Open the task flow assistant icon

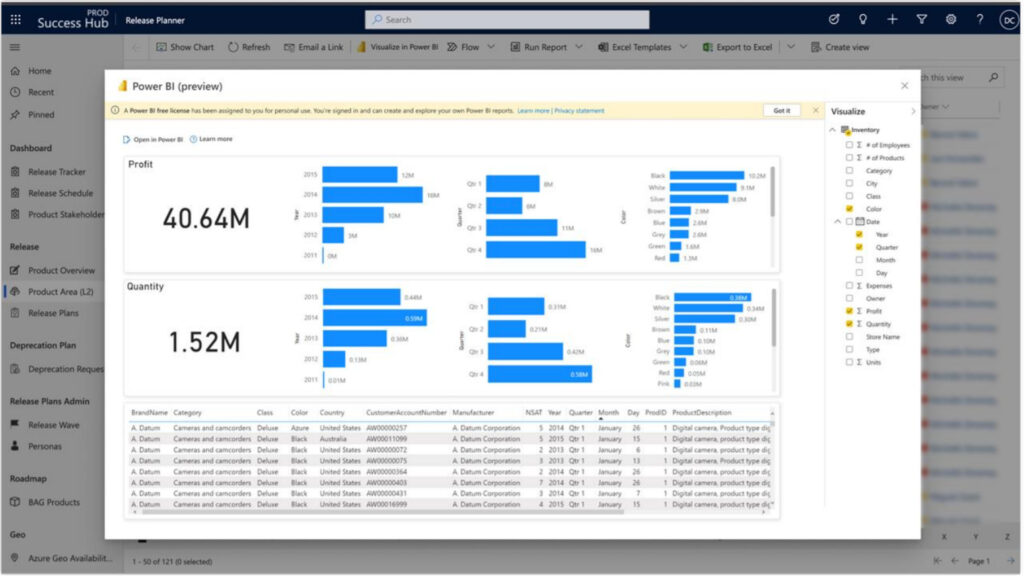click(x=834, y=20)
